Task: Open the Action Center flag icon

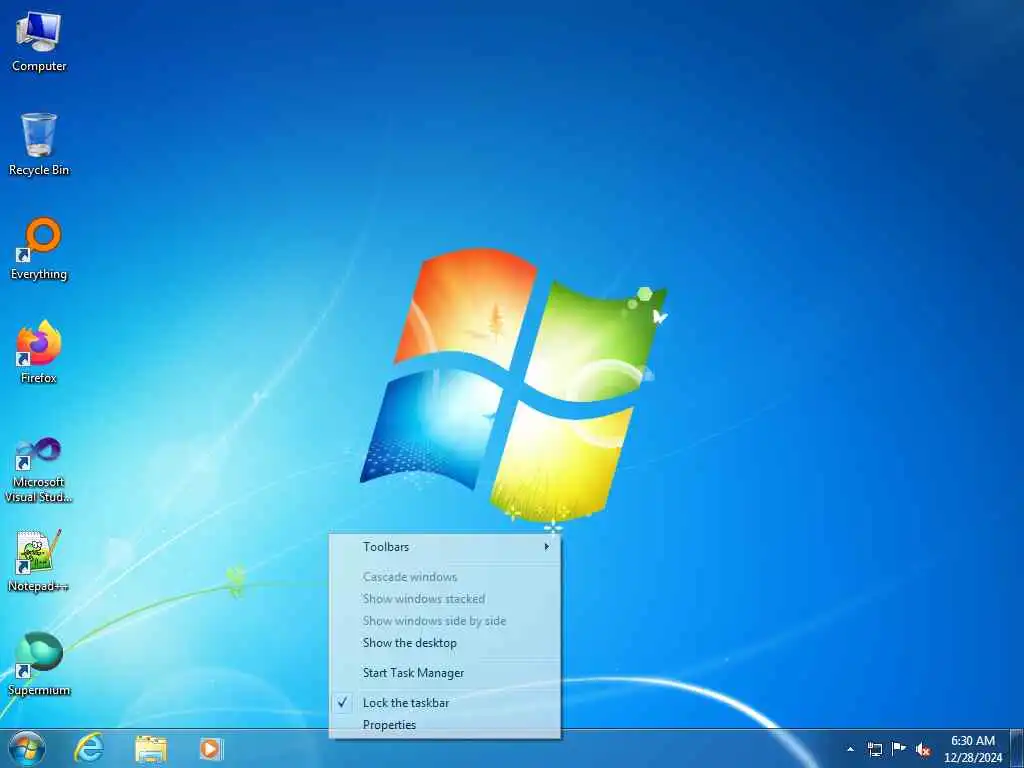Action: tap(899, 749)
